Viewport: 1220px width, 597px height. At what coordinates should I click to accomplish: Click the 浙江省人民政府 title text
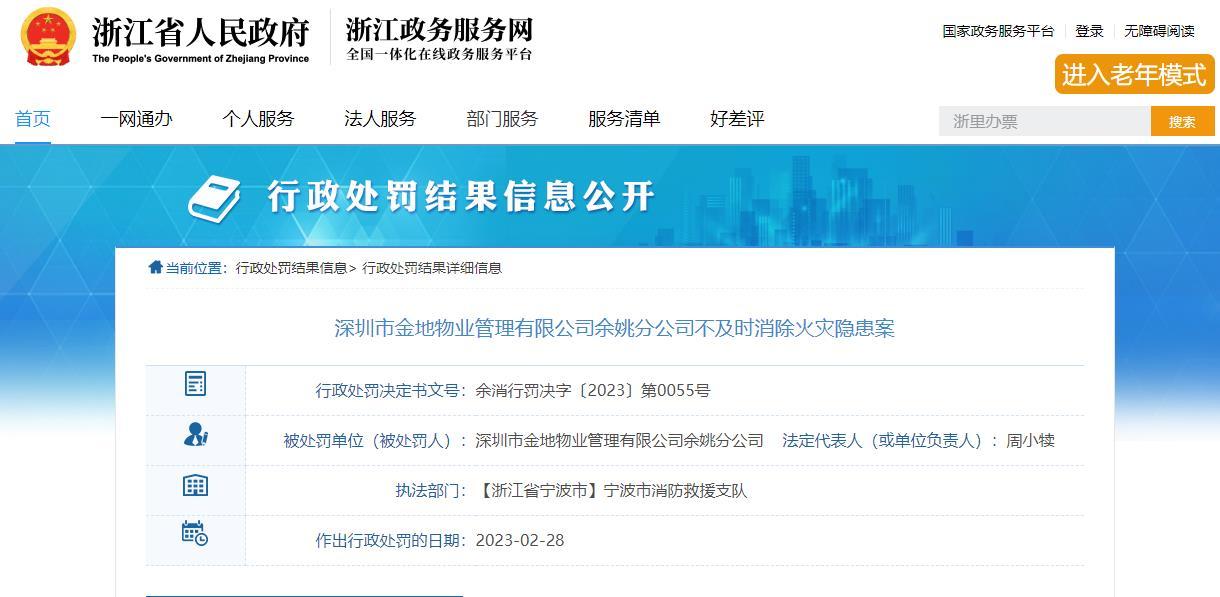click(201, 32)
